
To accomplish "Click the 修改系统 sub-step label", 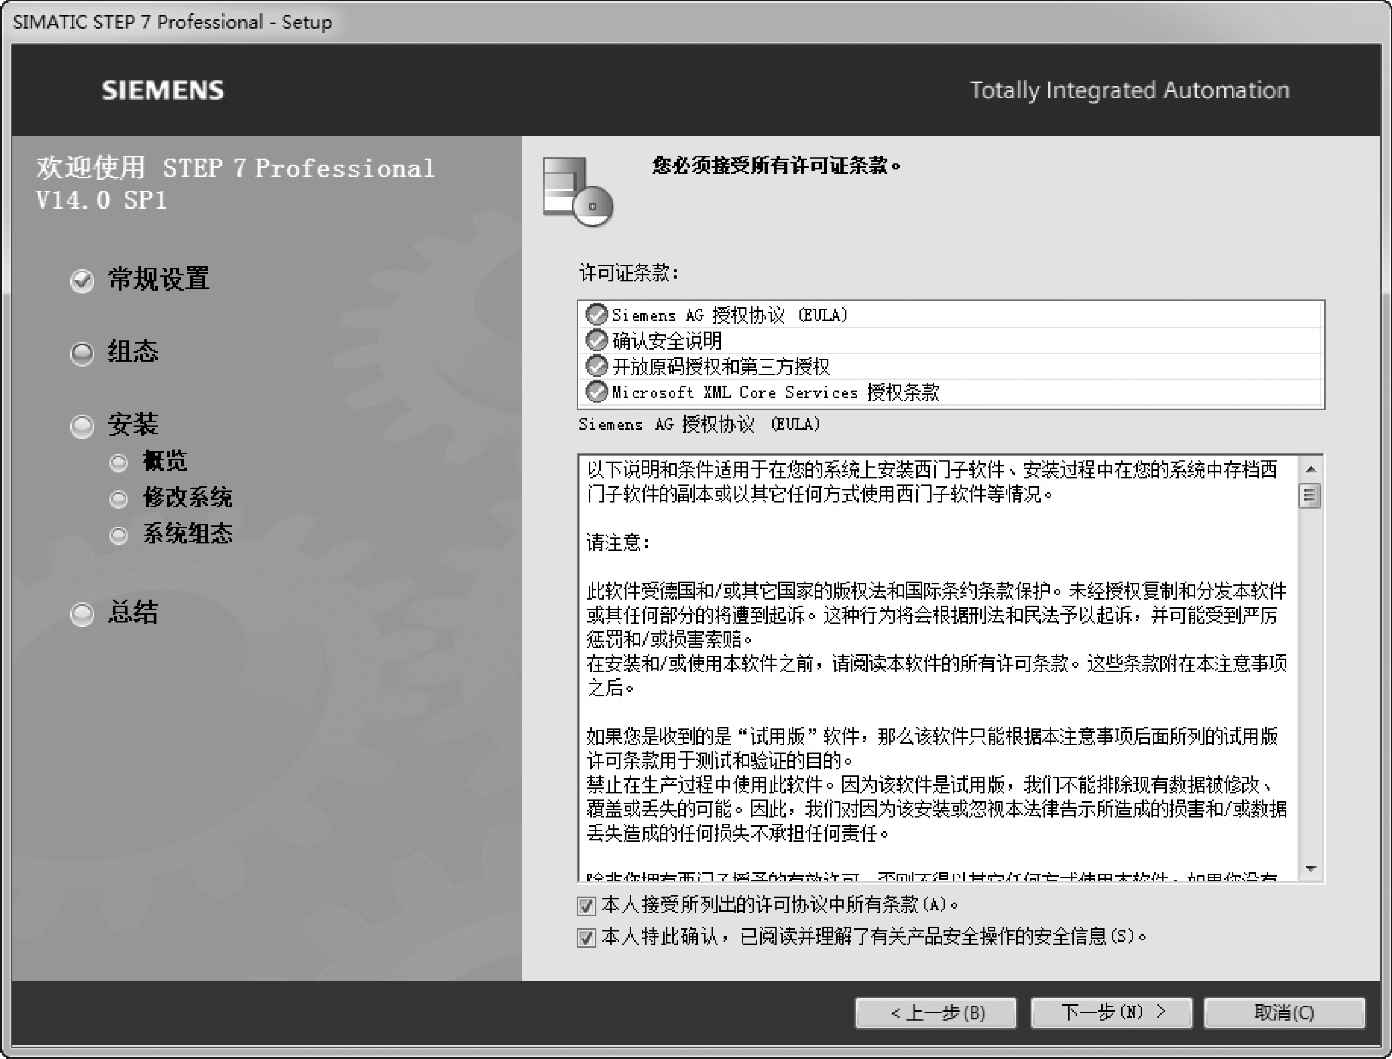I will pos(188,497).
